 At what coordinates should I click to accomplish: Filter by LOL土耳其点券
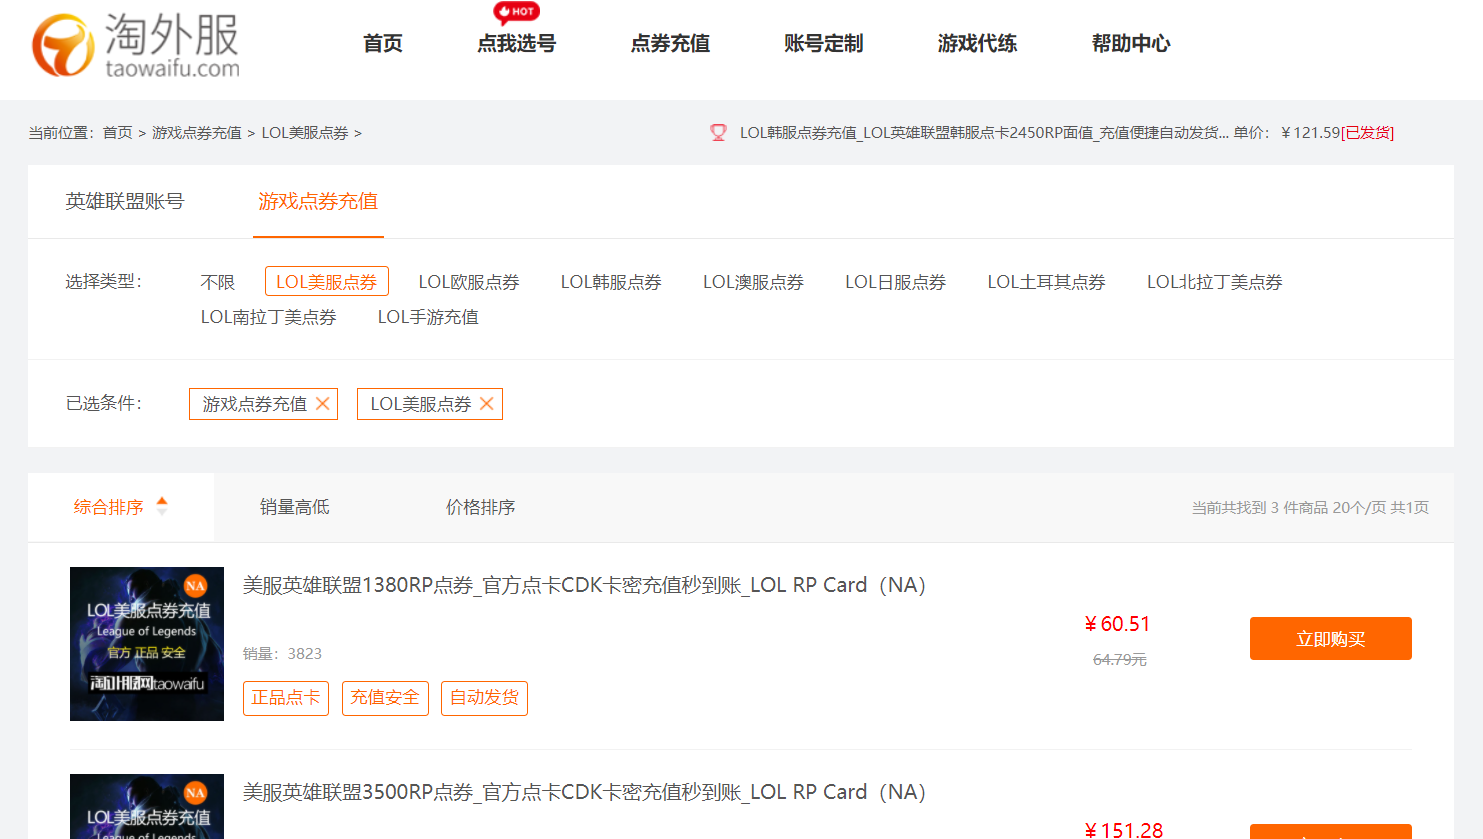(x=1046, y=282)
